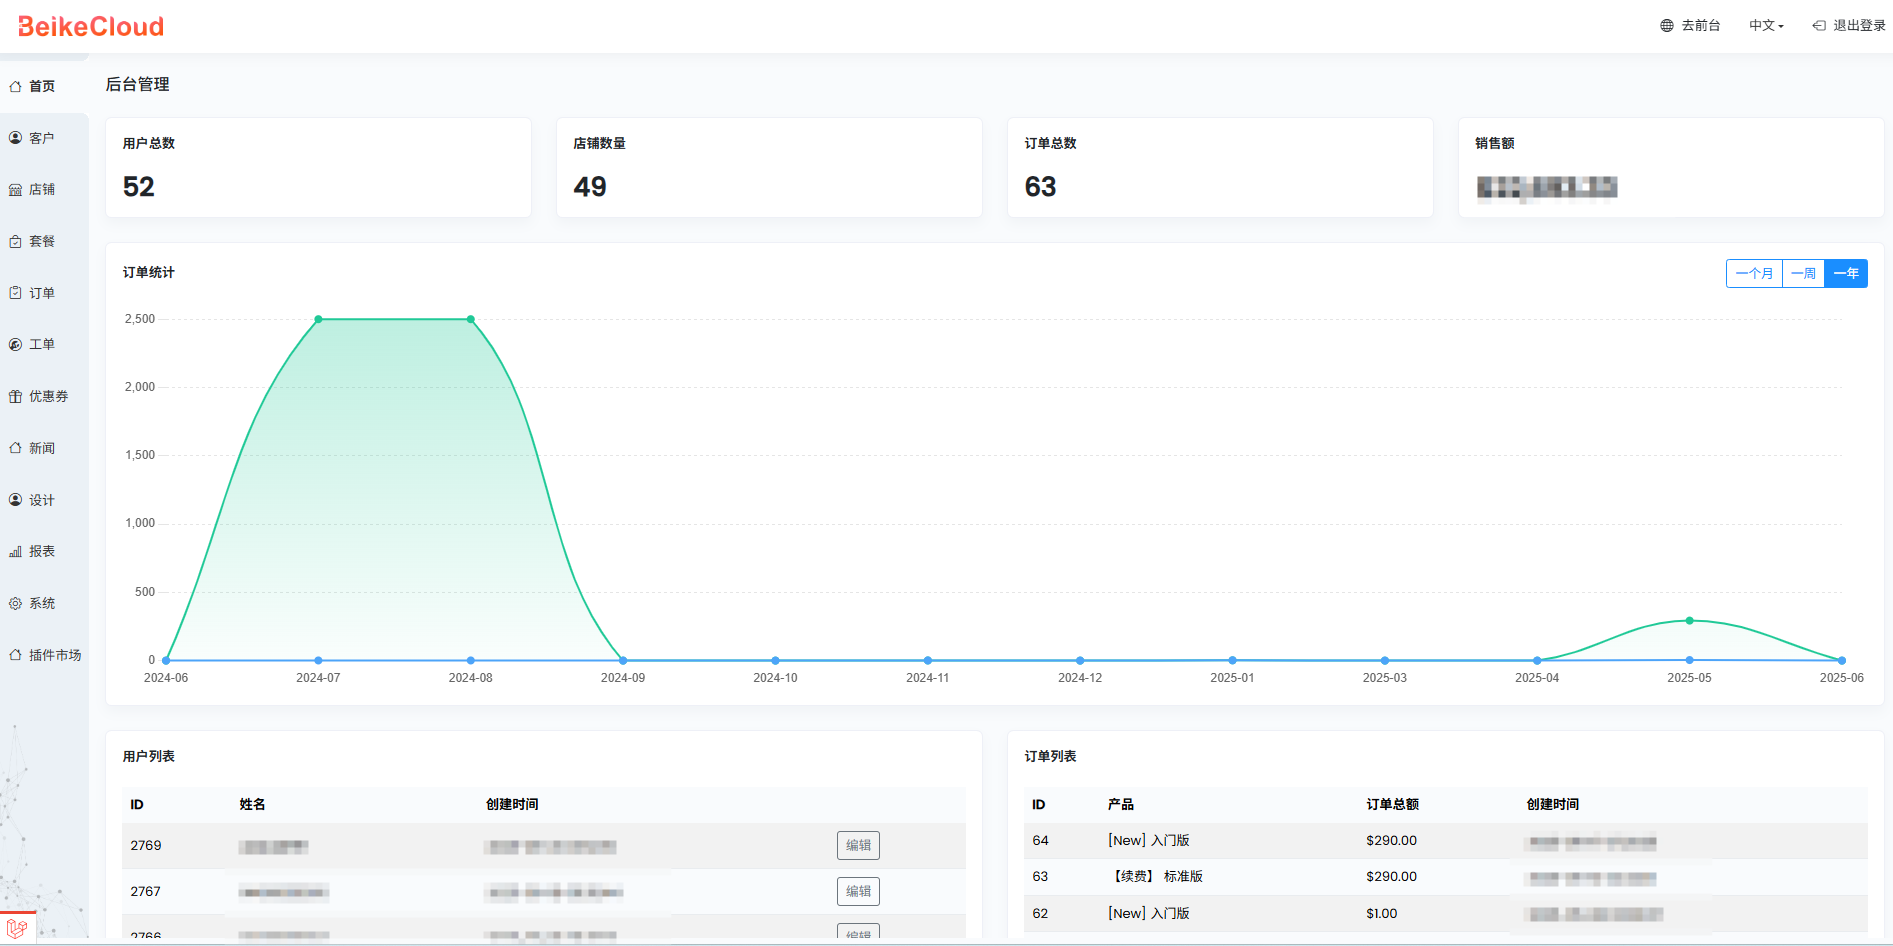Click the 2024-08 peak chart point
Image resolution: width=1893 pixels, height=946 pixels.
pyautogui.click(x=471, y=319)
